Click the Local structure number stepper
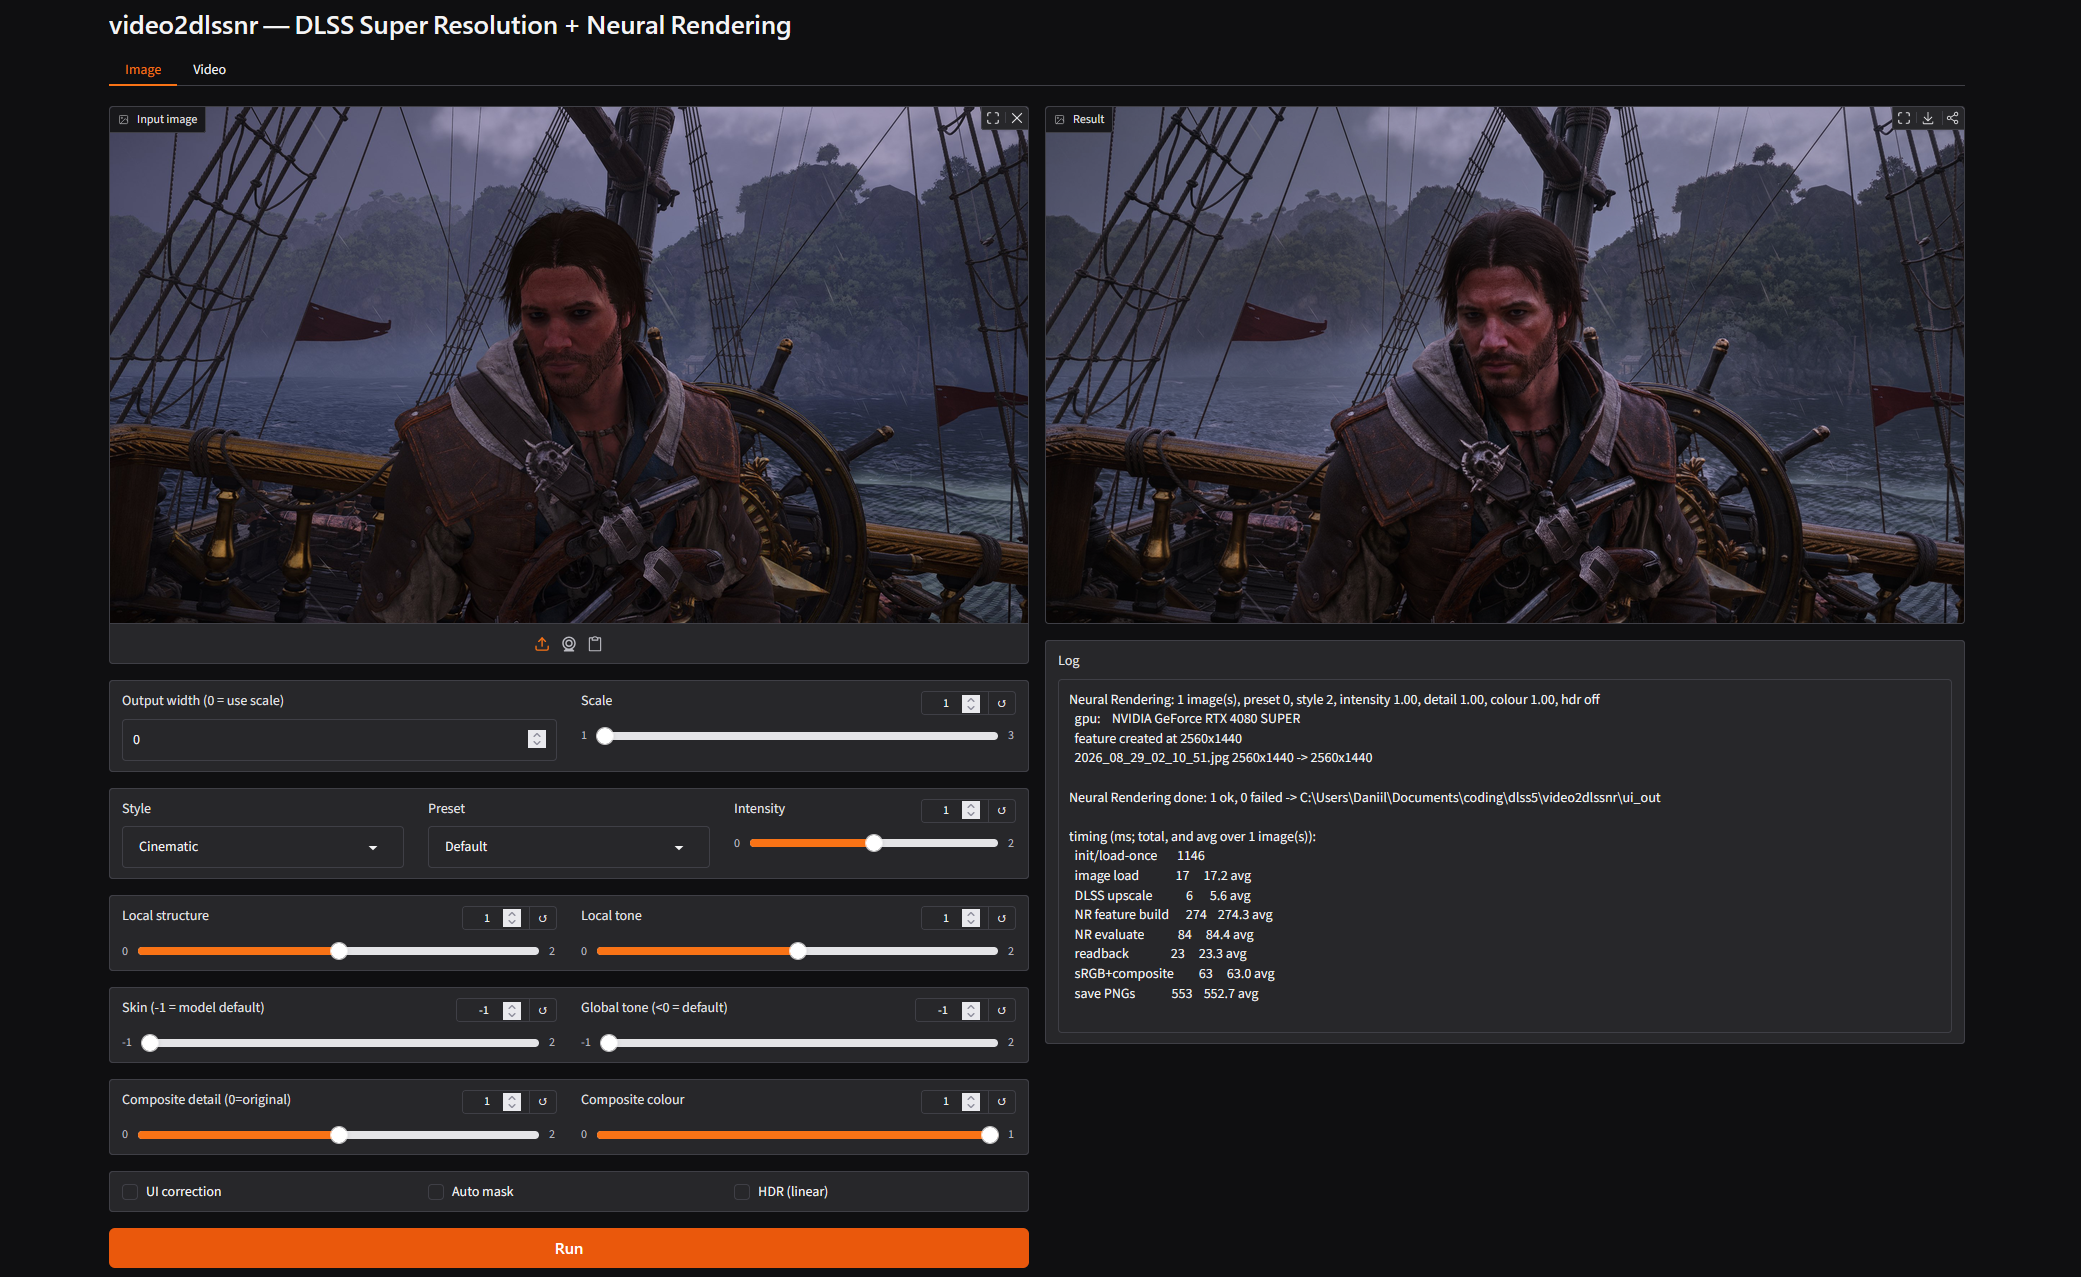Image resolution: width=2081 pixels, height=1277 pixels. [x=512, y=918]
